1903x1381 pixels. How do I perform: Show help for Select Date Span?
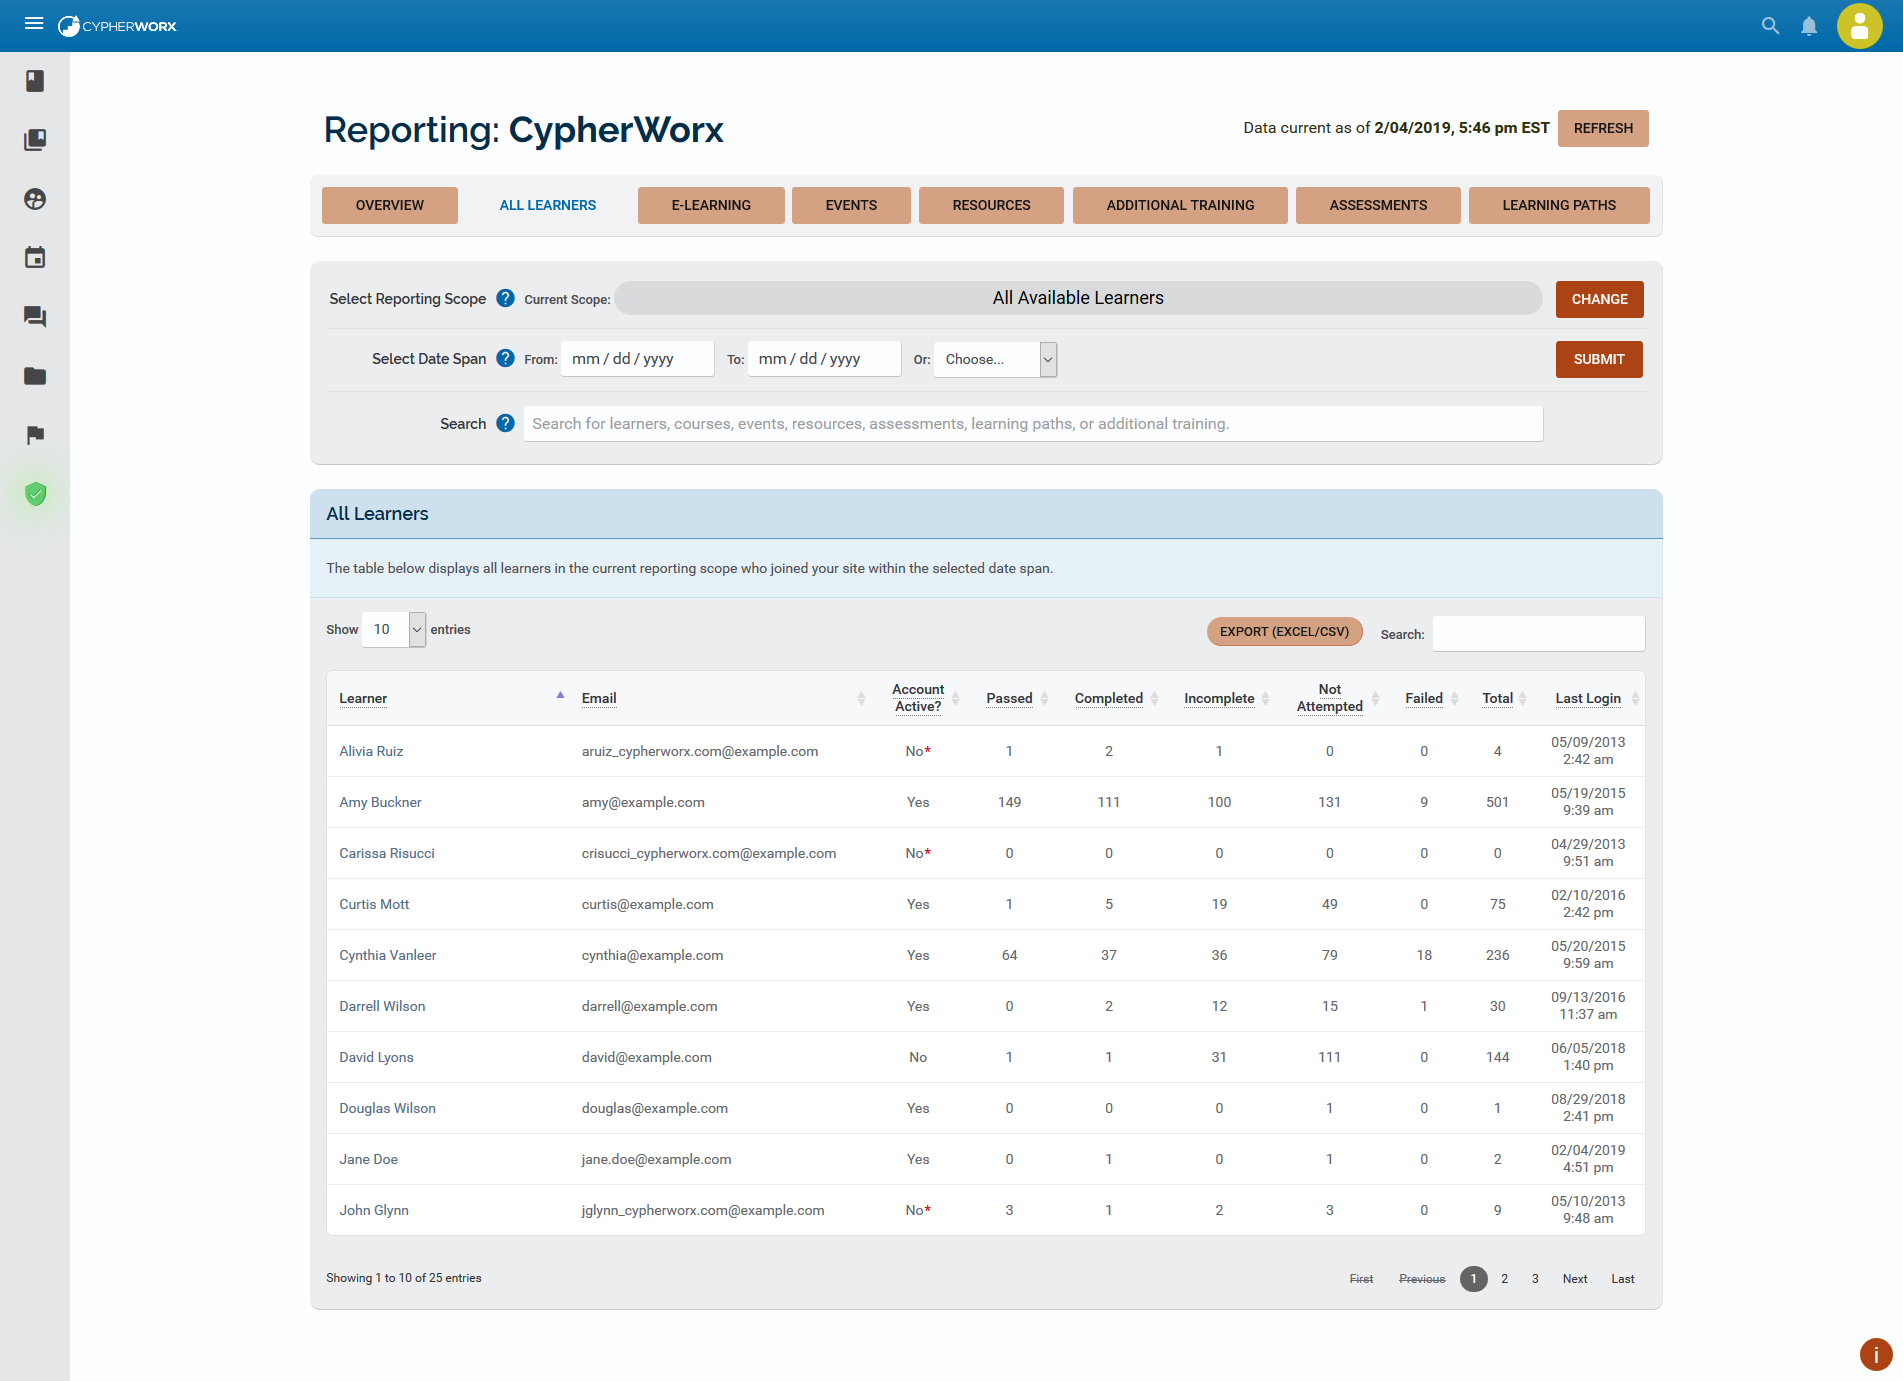[x=505, y=358]
